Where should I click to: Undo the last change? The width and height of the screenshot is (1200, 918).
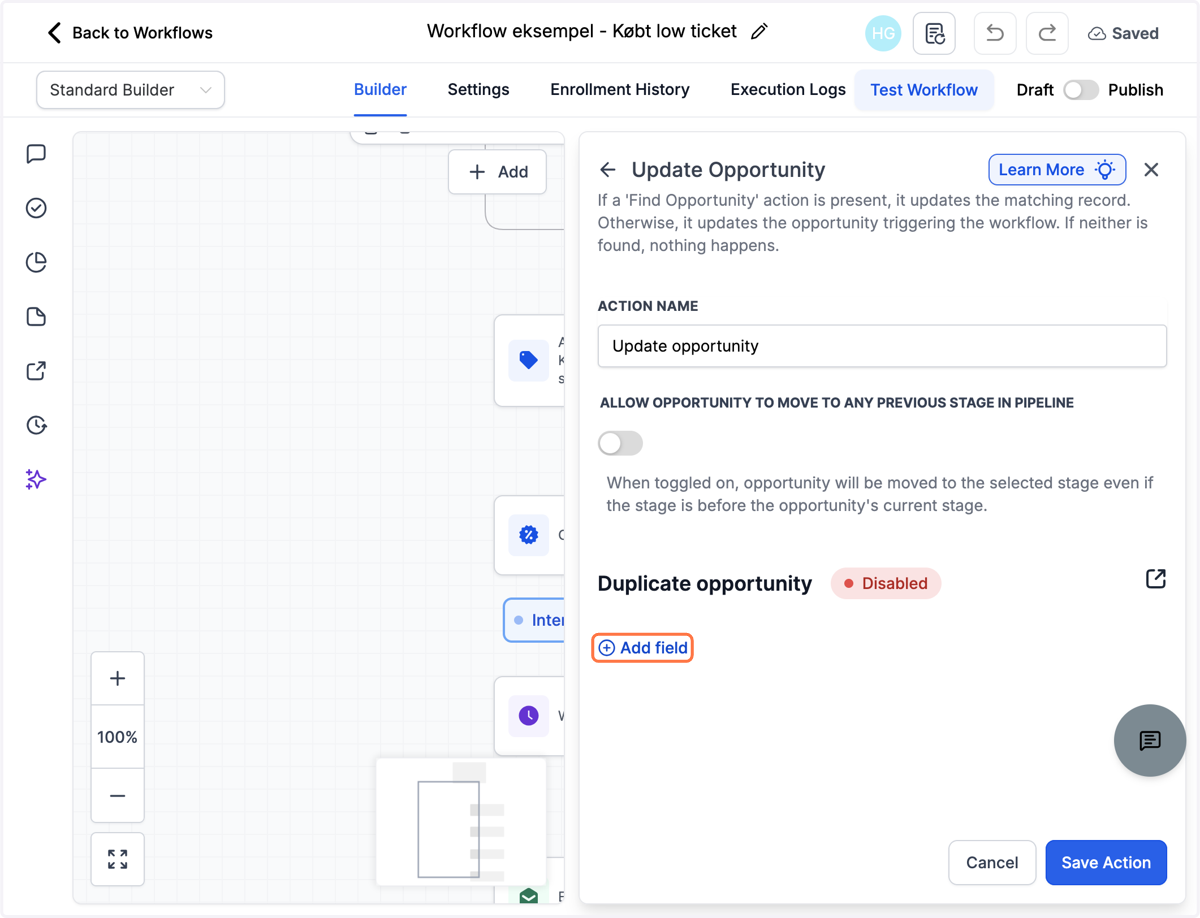coord(995,33)
